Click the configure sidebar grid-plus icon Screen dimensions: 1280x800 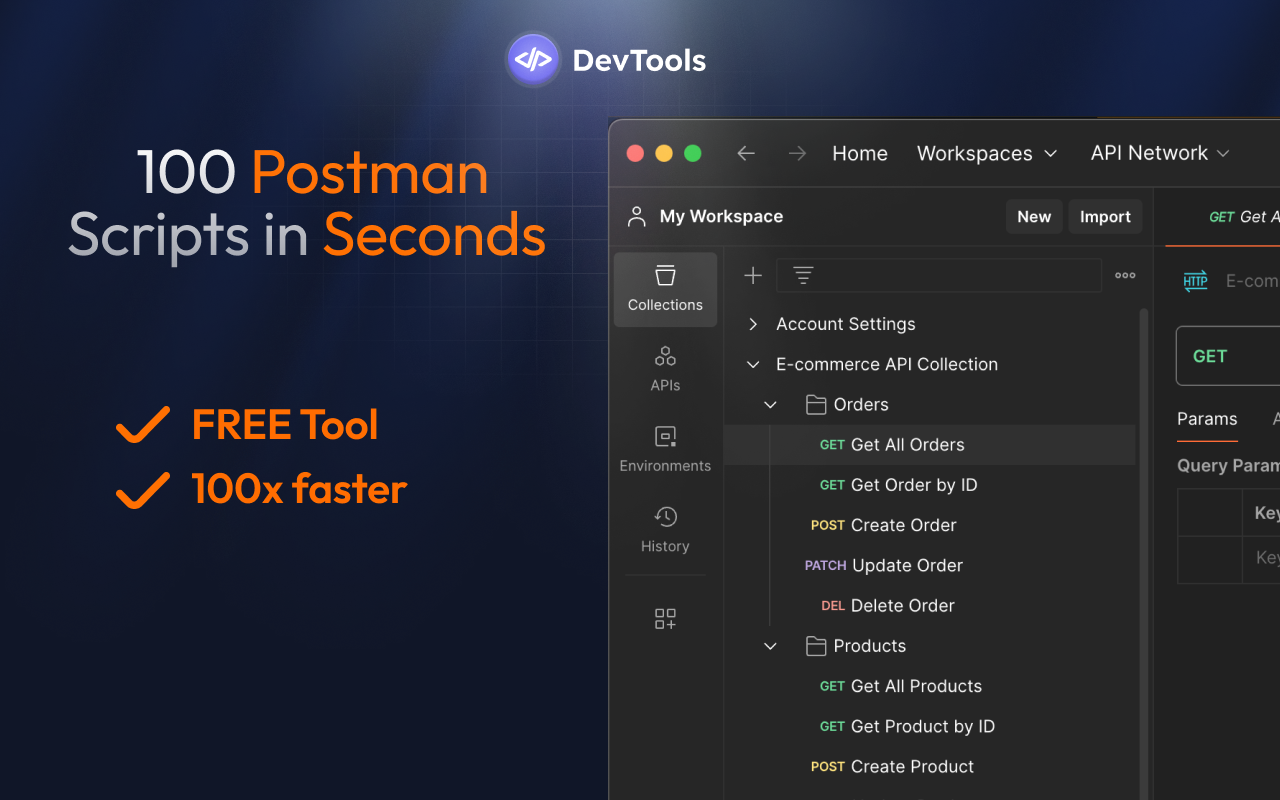[665, 619]
